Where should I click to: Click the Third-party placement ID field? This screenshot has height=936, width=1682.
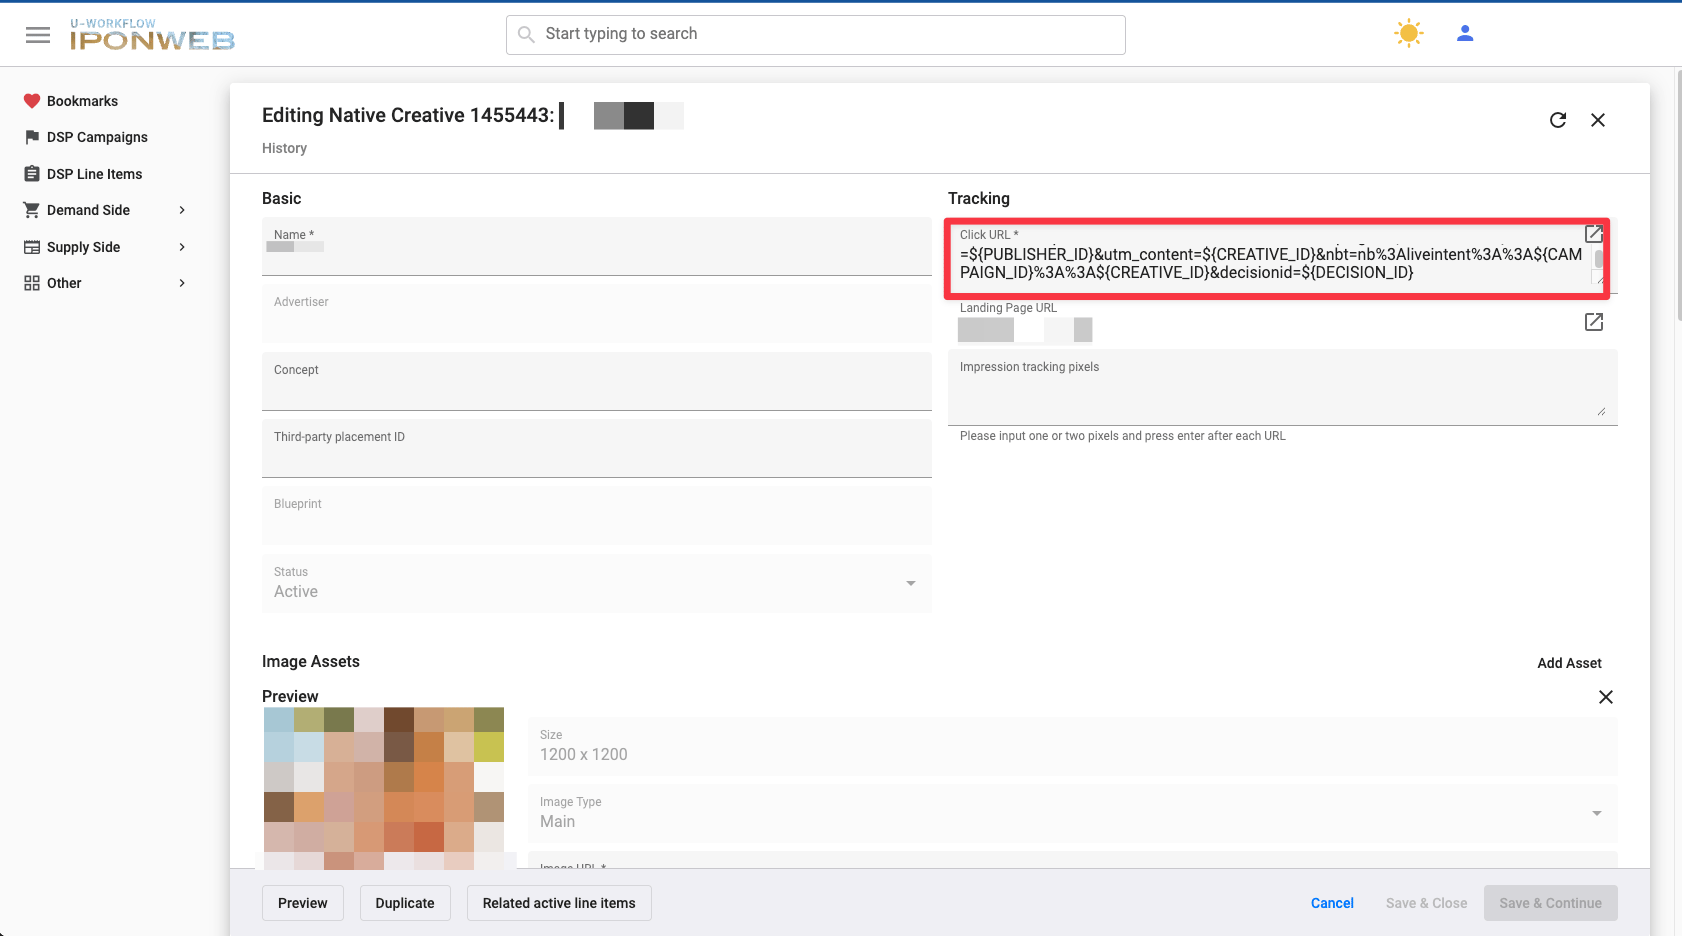coord(597,448)
